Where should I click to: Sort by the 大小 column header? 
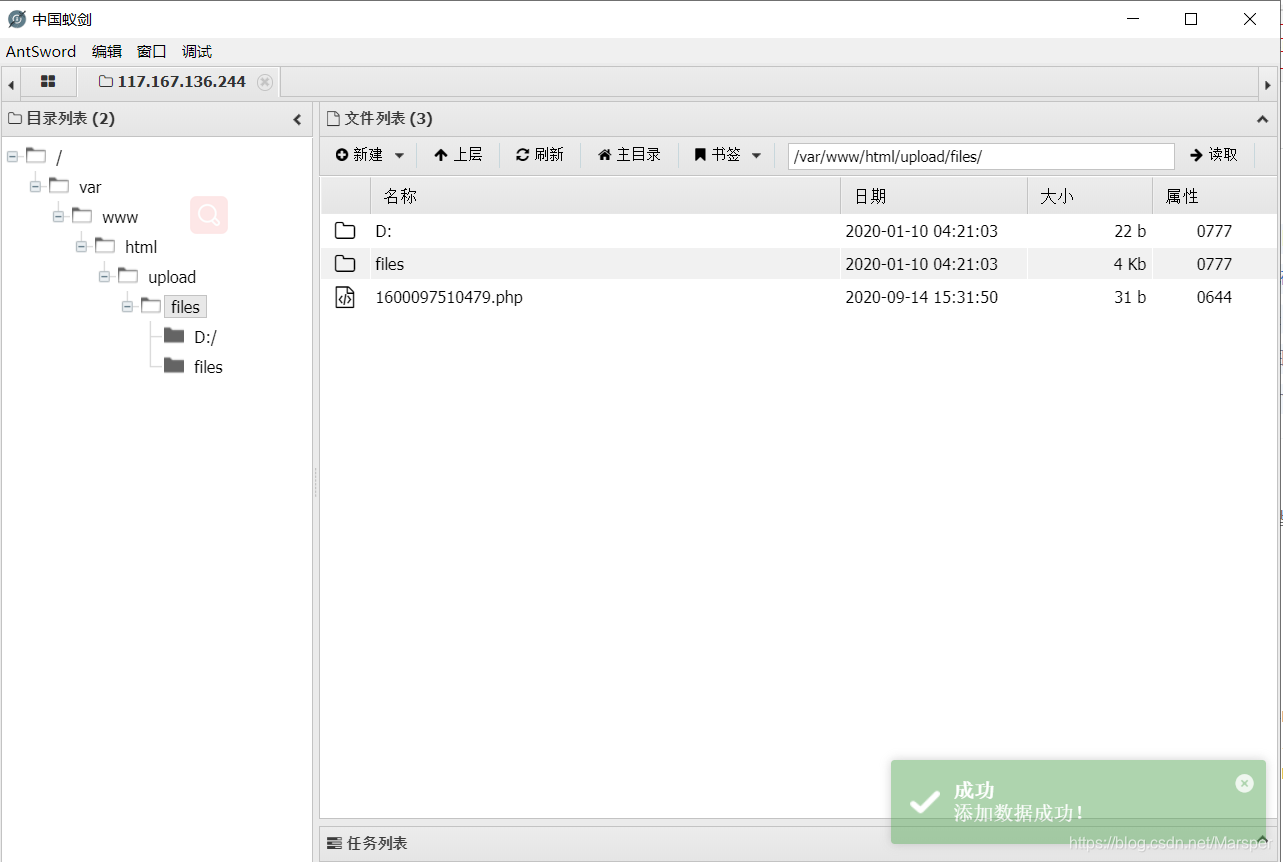pyautogui.click(x=1090, y=196)
